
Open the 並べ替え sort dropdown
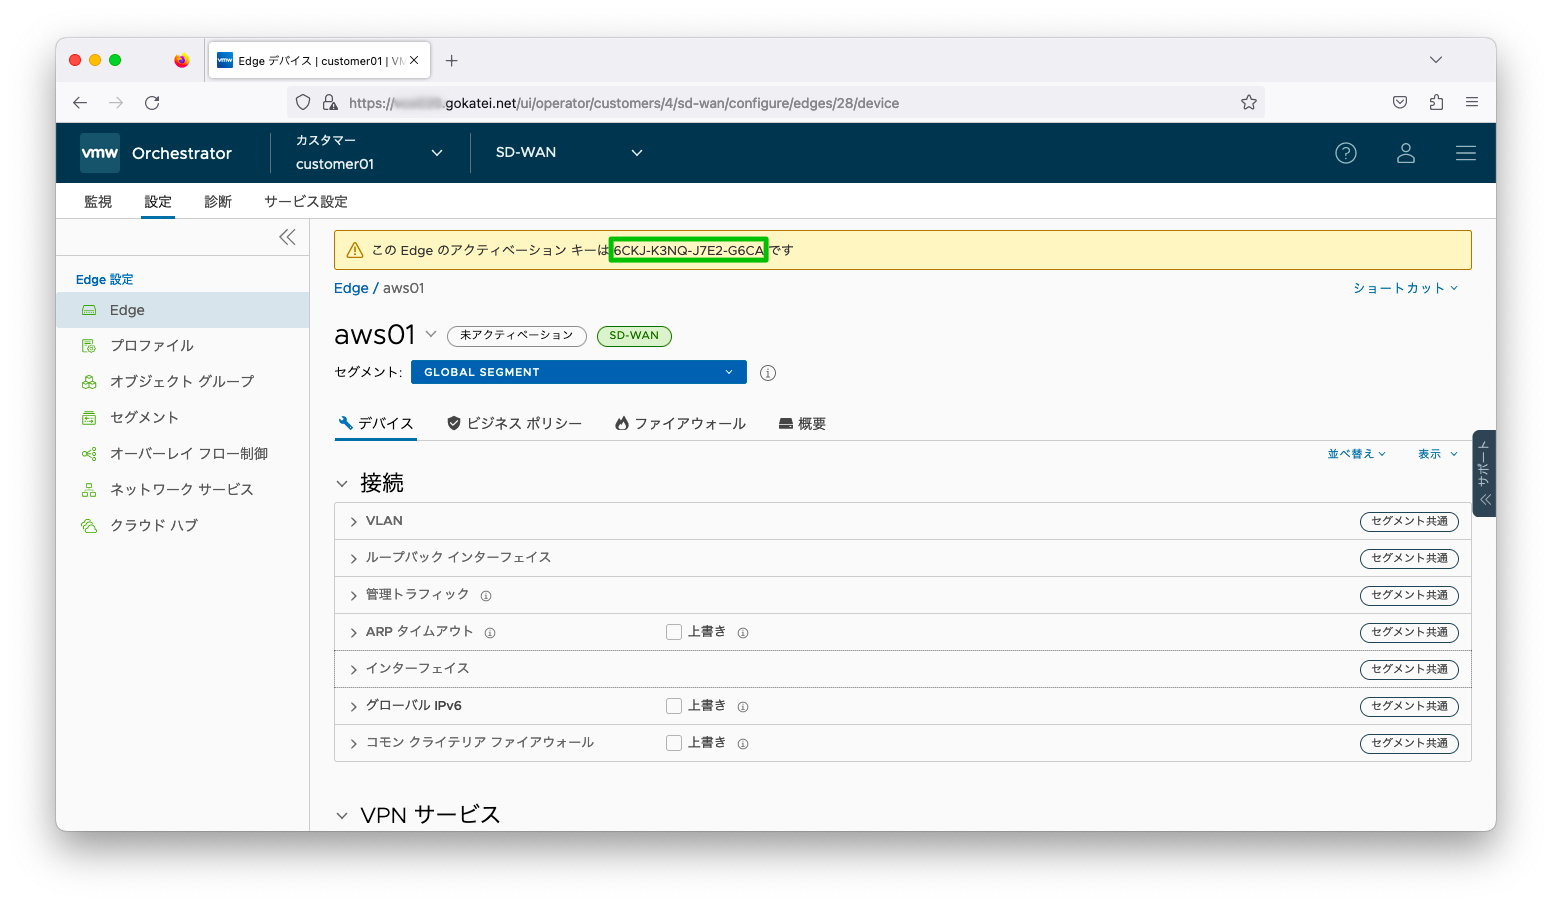tap(1357, 454)
